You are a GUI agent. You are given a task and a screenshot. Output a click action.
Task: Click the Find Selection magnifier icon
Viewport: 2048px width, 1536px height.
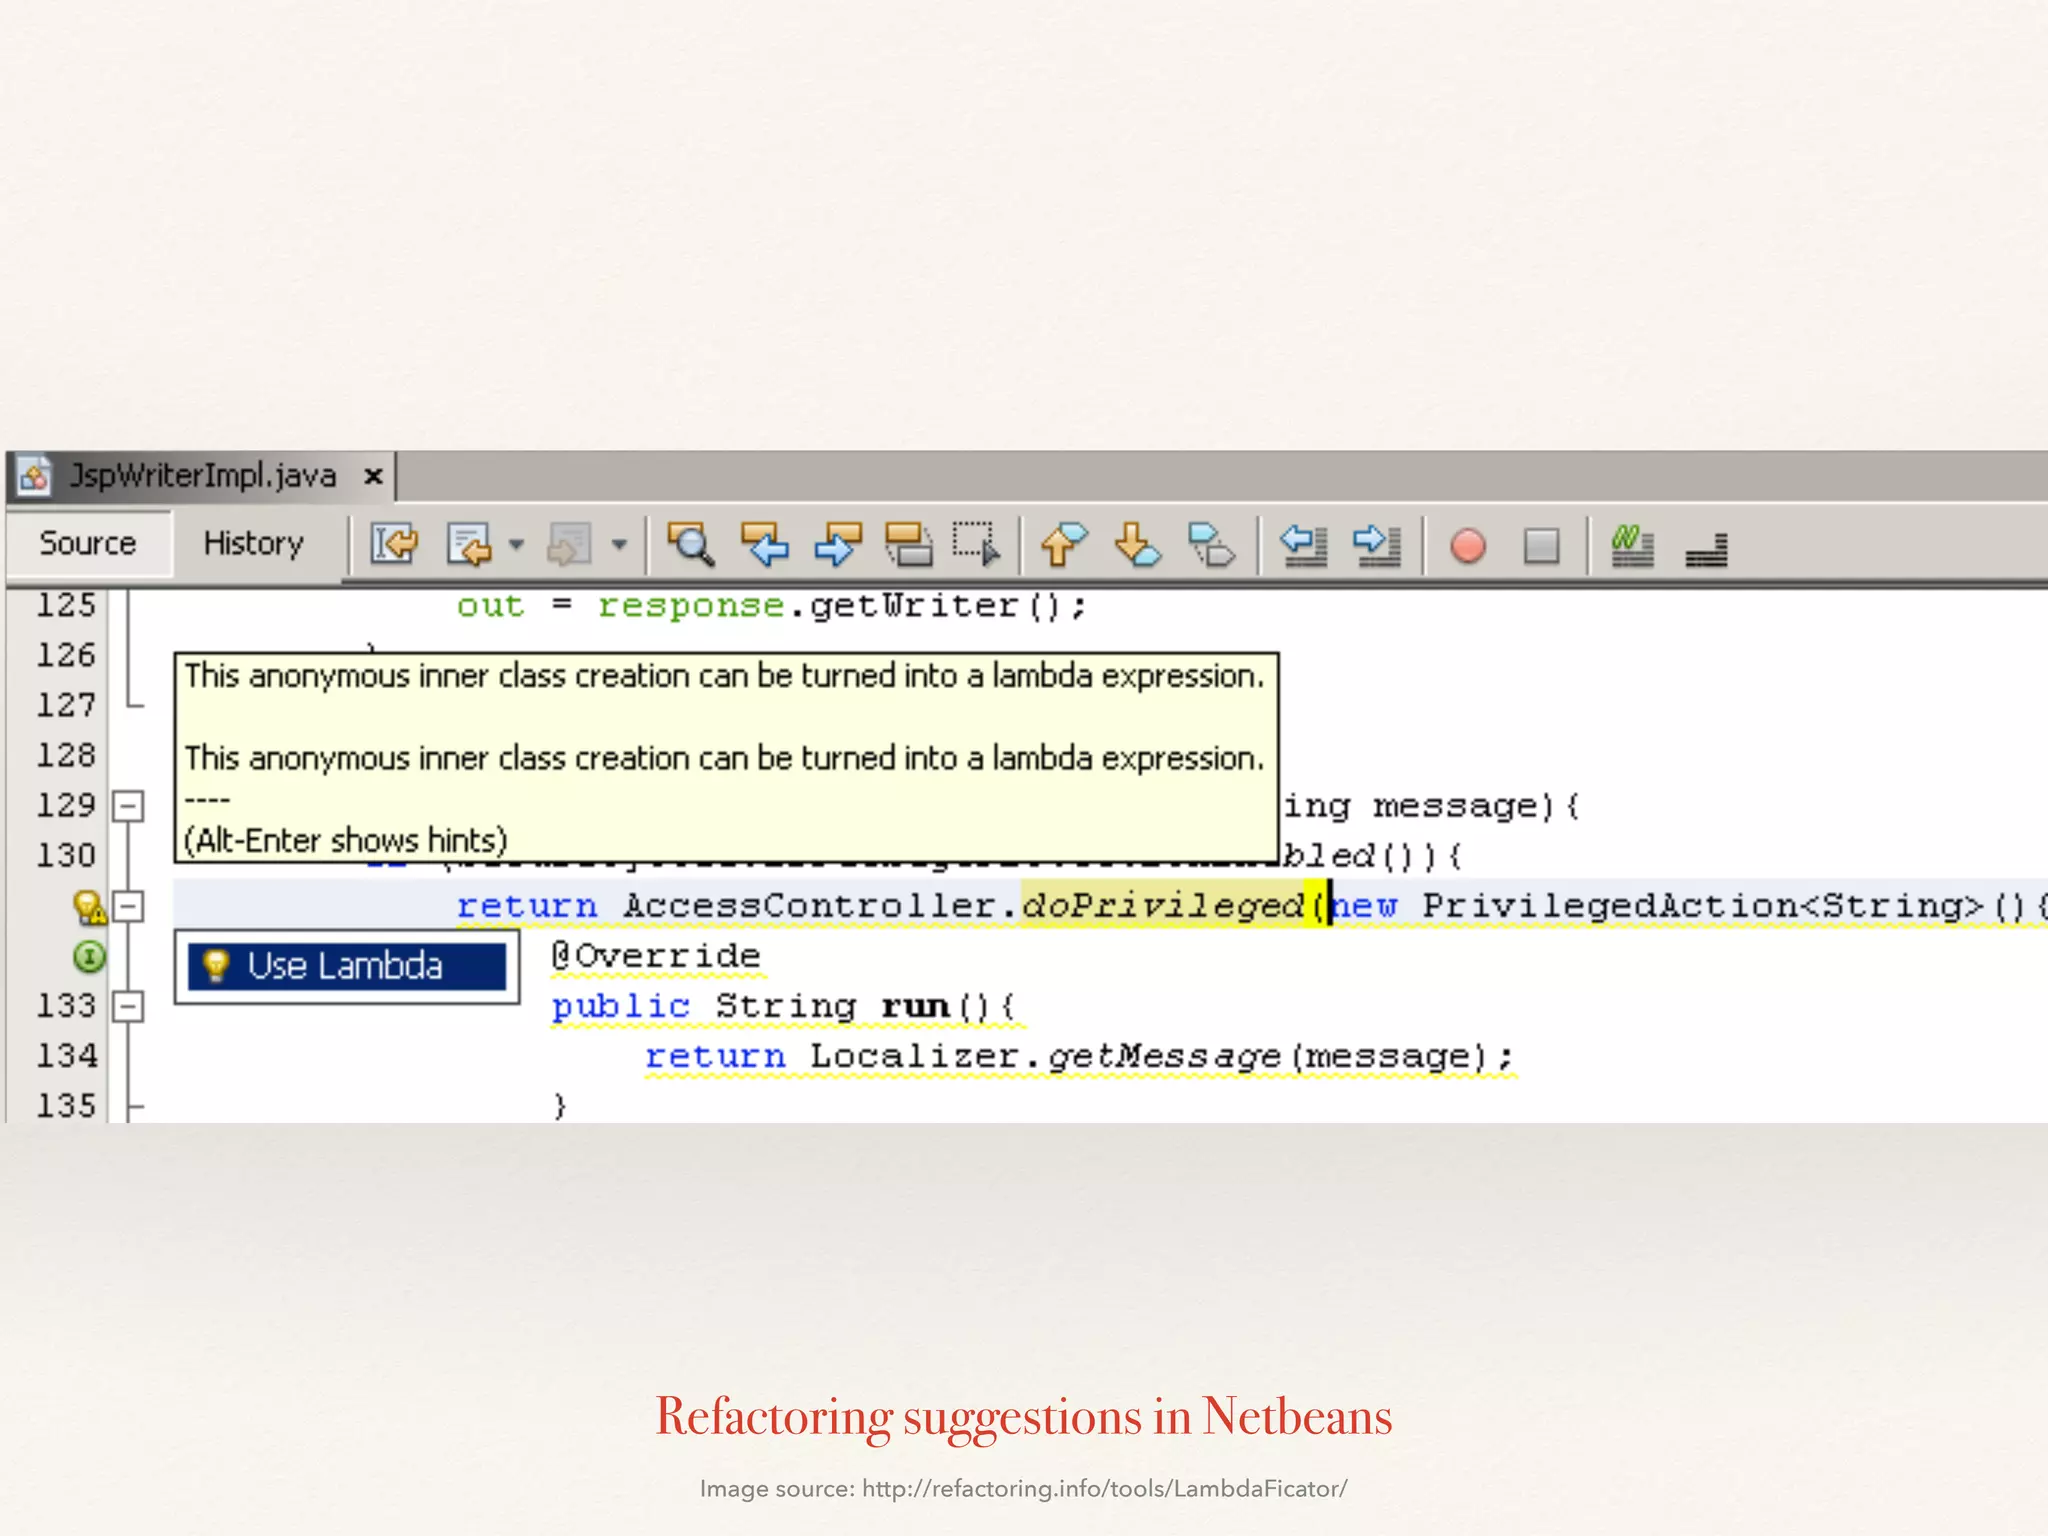click(x=690, y=545)
